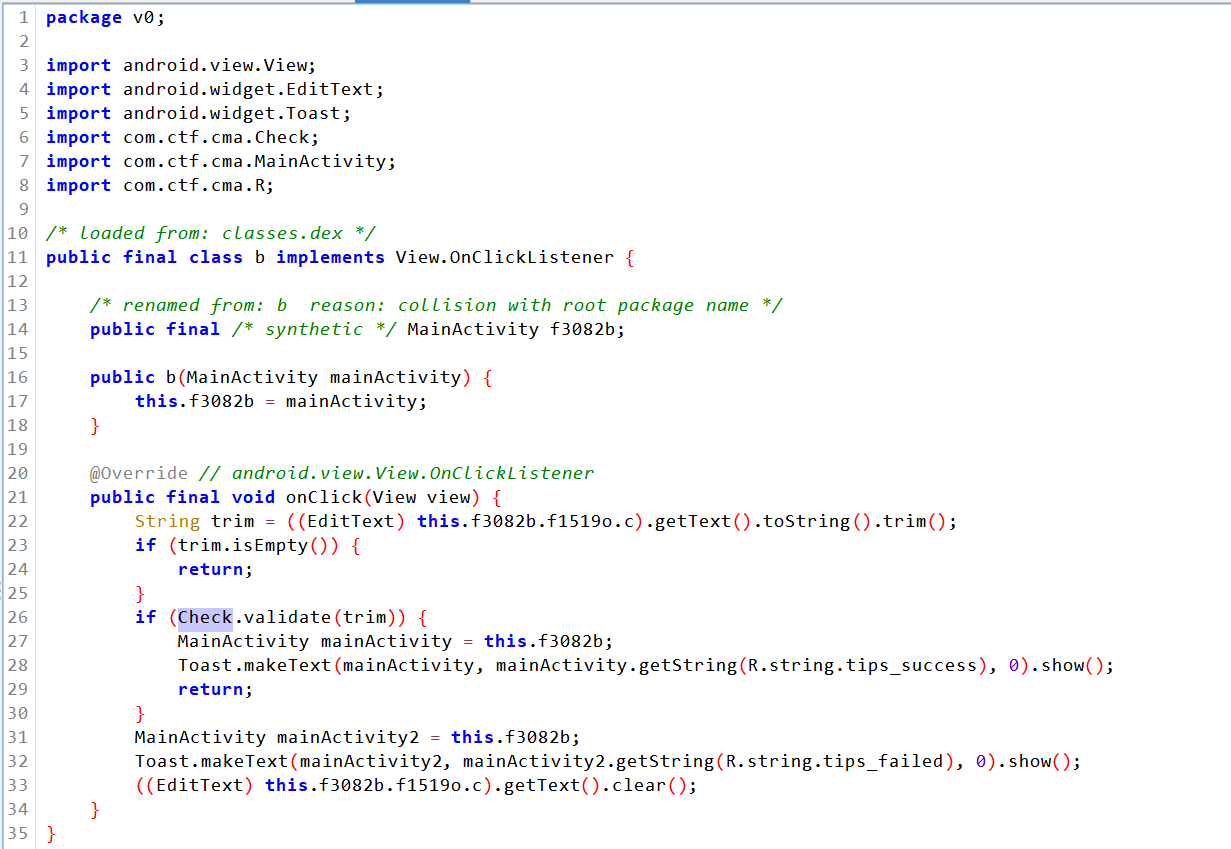Click the 'loaded from: classes.dex' comment
1231x849 pixels.
coord(210,233)
